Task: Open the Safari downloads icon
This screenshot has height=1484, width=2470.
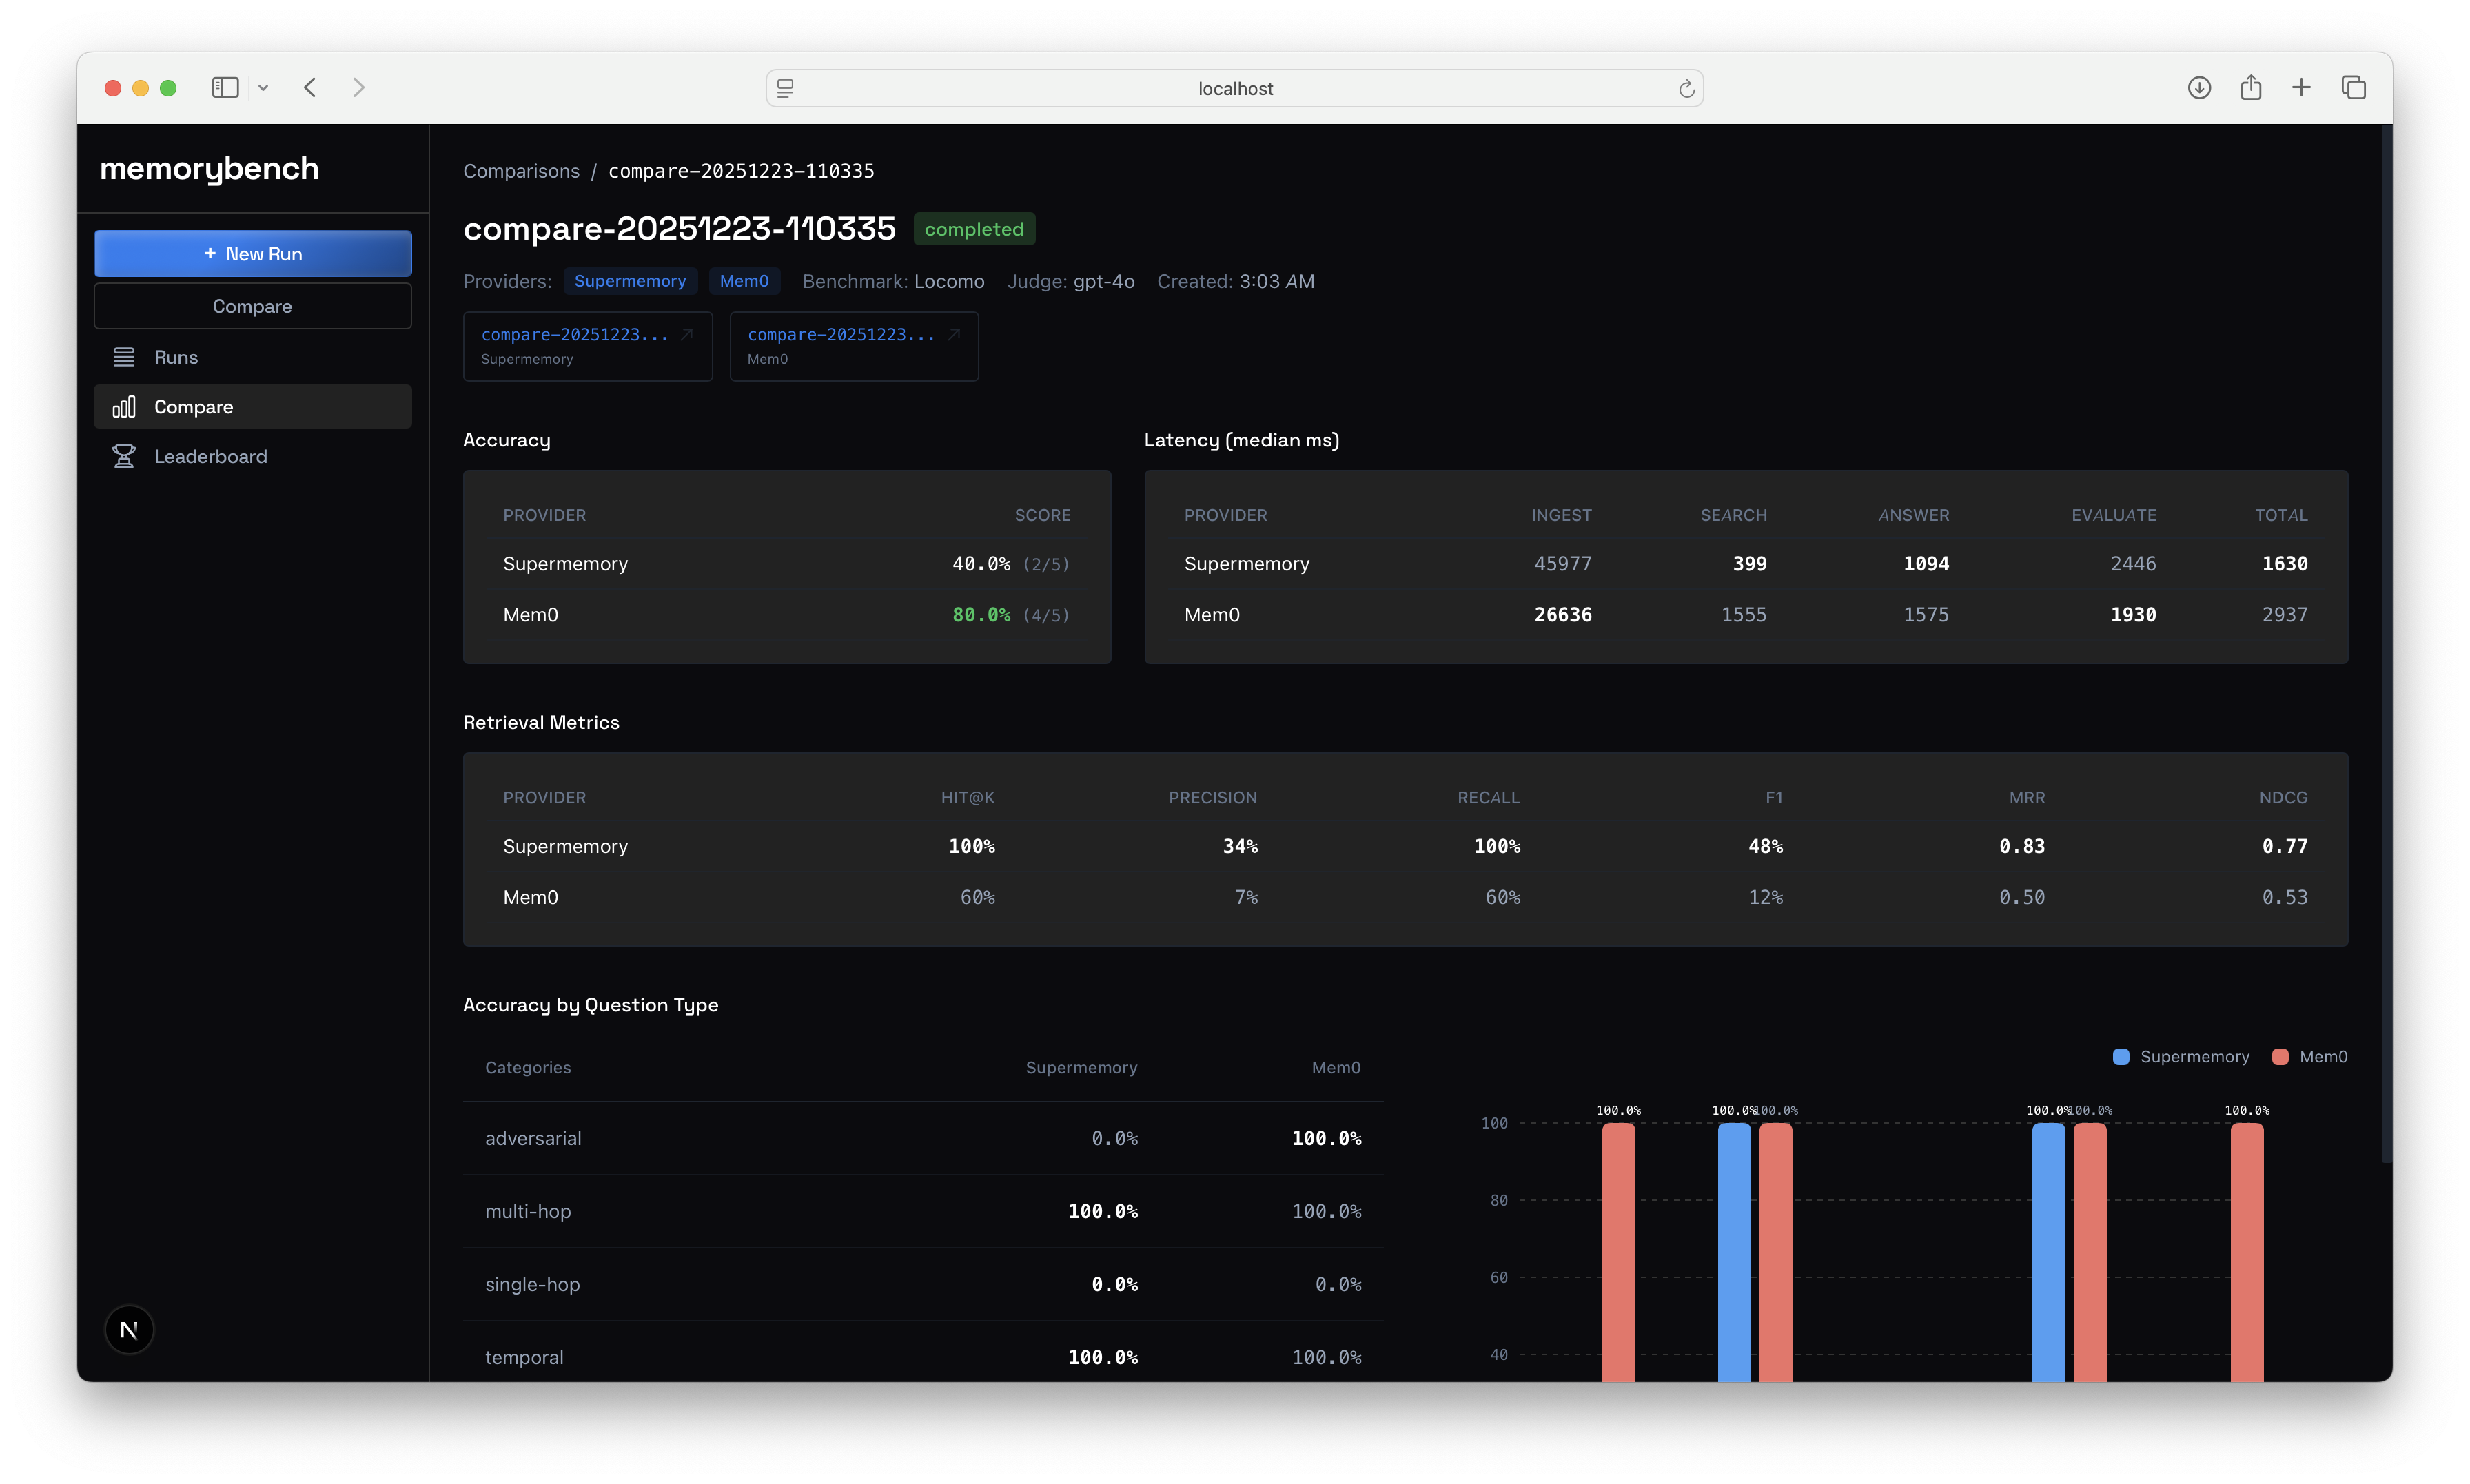Action: (2199, 88)
